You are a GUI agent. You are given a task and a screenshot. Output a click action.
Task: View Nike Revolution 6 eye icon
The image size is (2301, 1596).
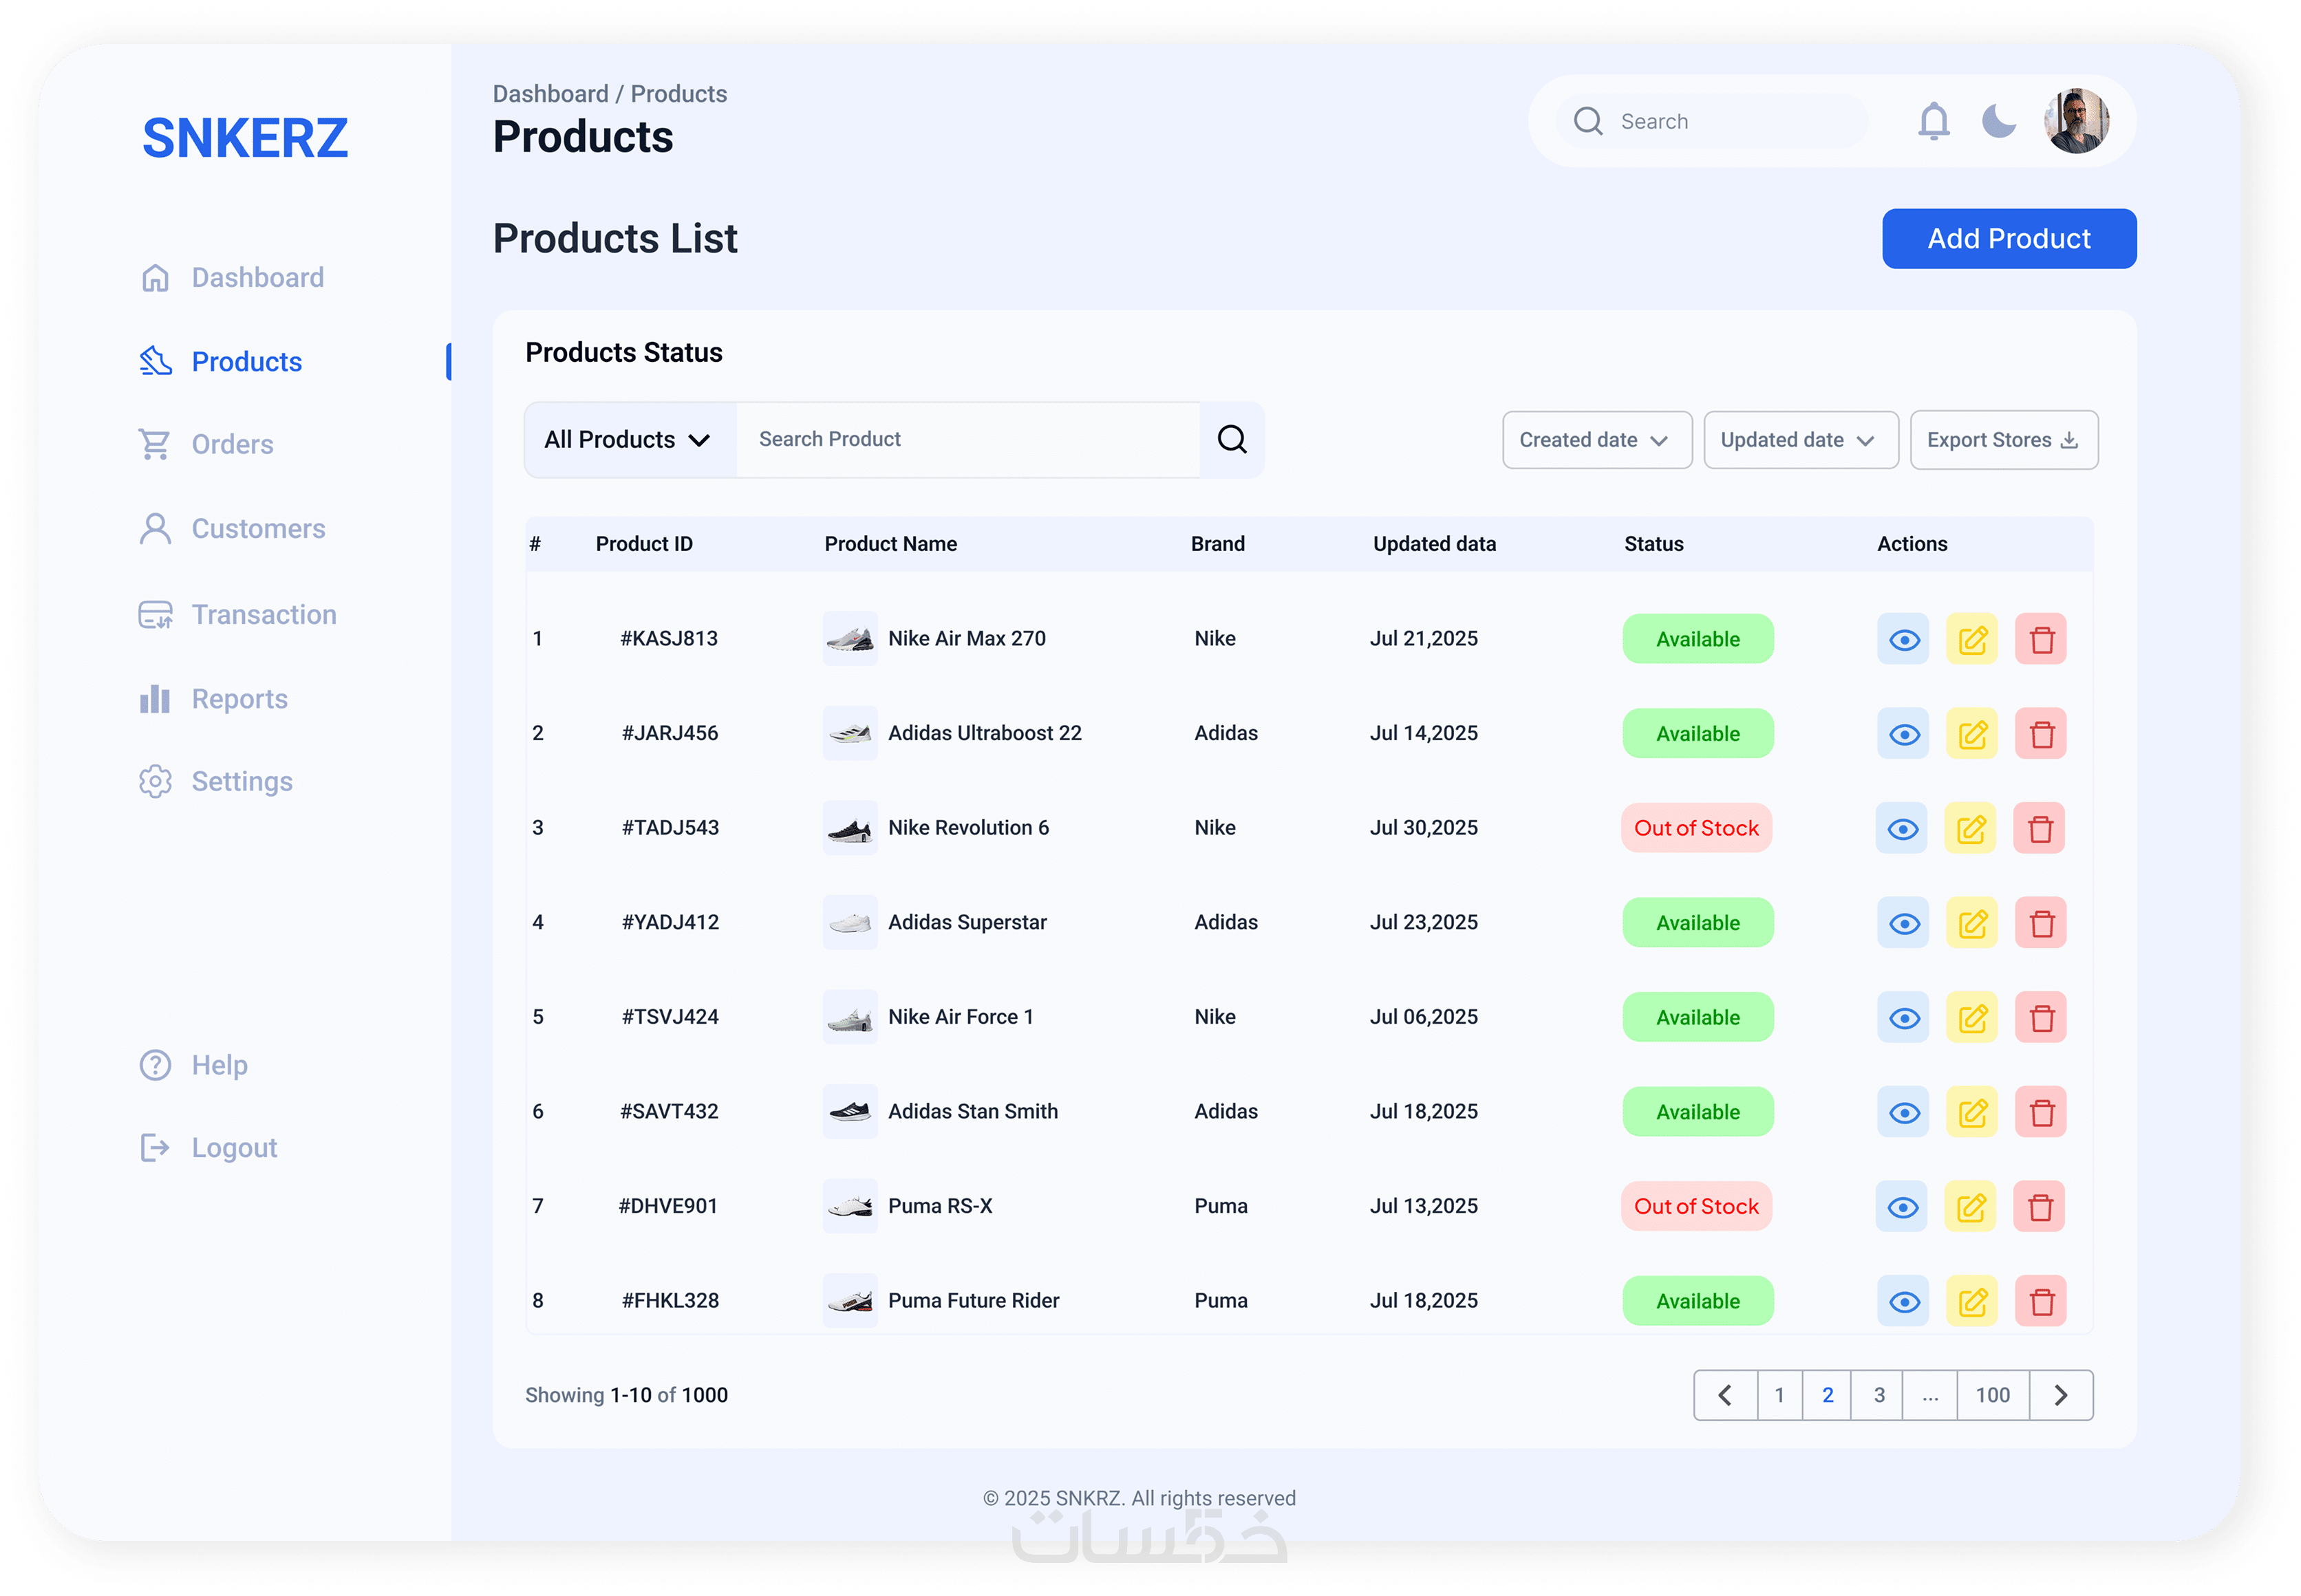coord(1902,828)
